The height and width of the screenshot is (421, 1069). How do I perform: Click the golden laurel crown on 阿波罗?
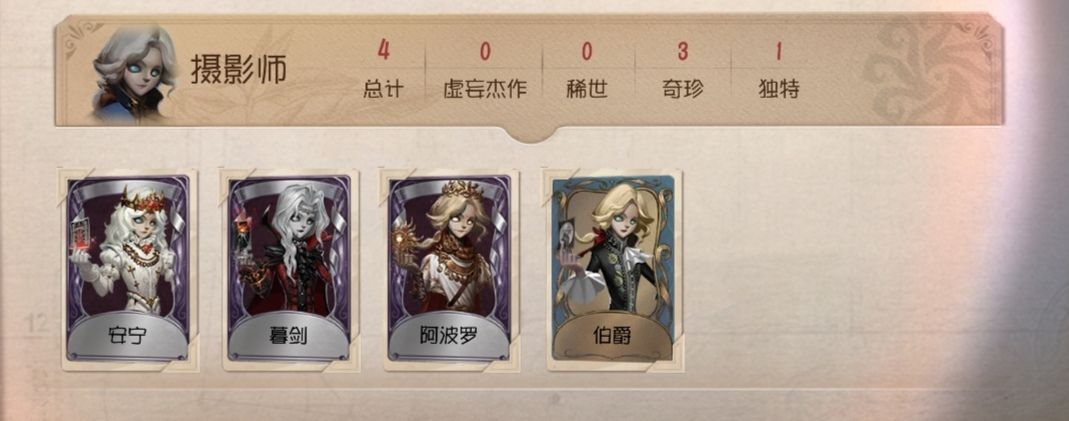462,188
